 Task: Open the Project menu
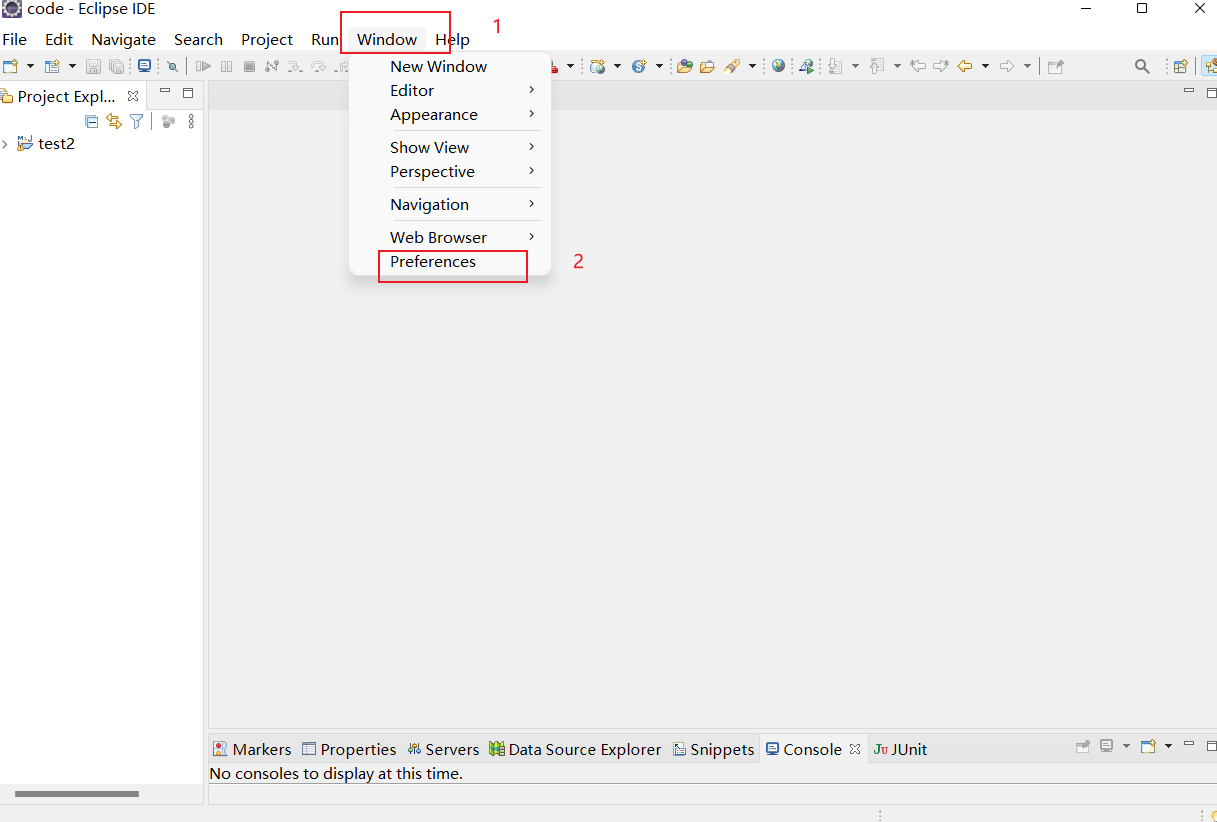point(267,40)
